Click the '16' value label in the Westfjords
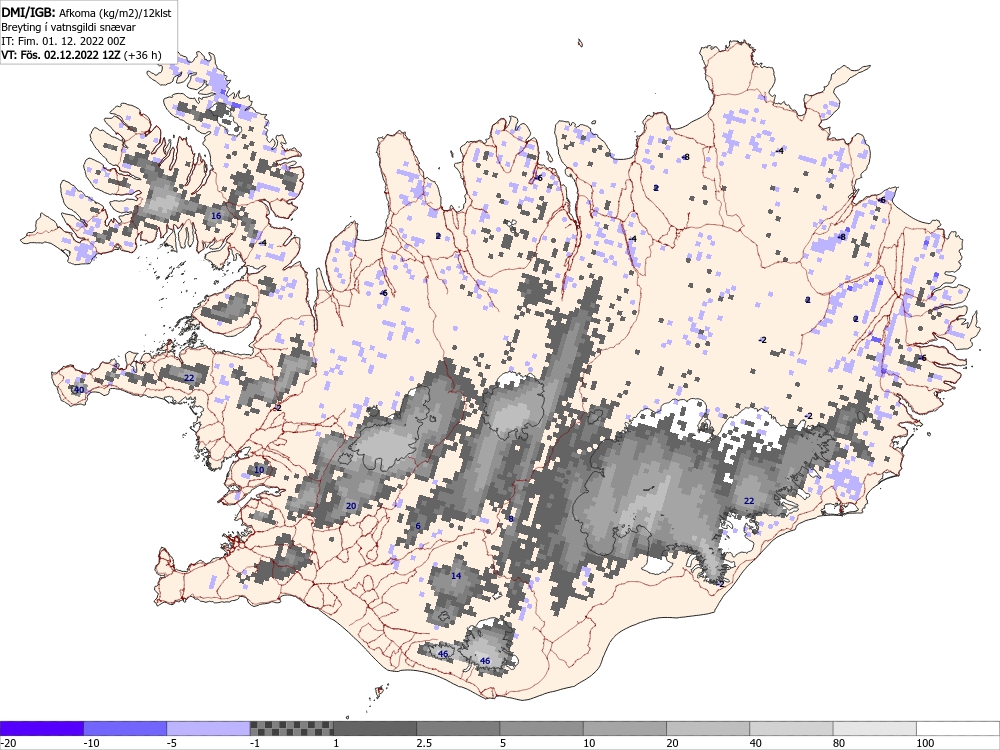The width and height of the screenshot is (1000, 750). click(x=216, y=216)
